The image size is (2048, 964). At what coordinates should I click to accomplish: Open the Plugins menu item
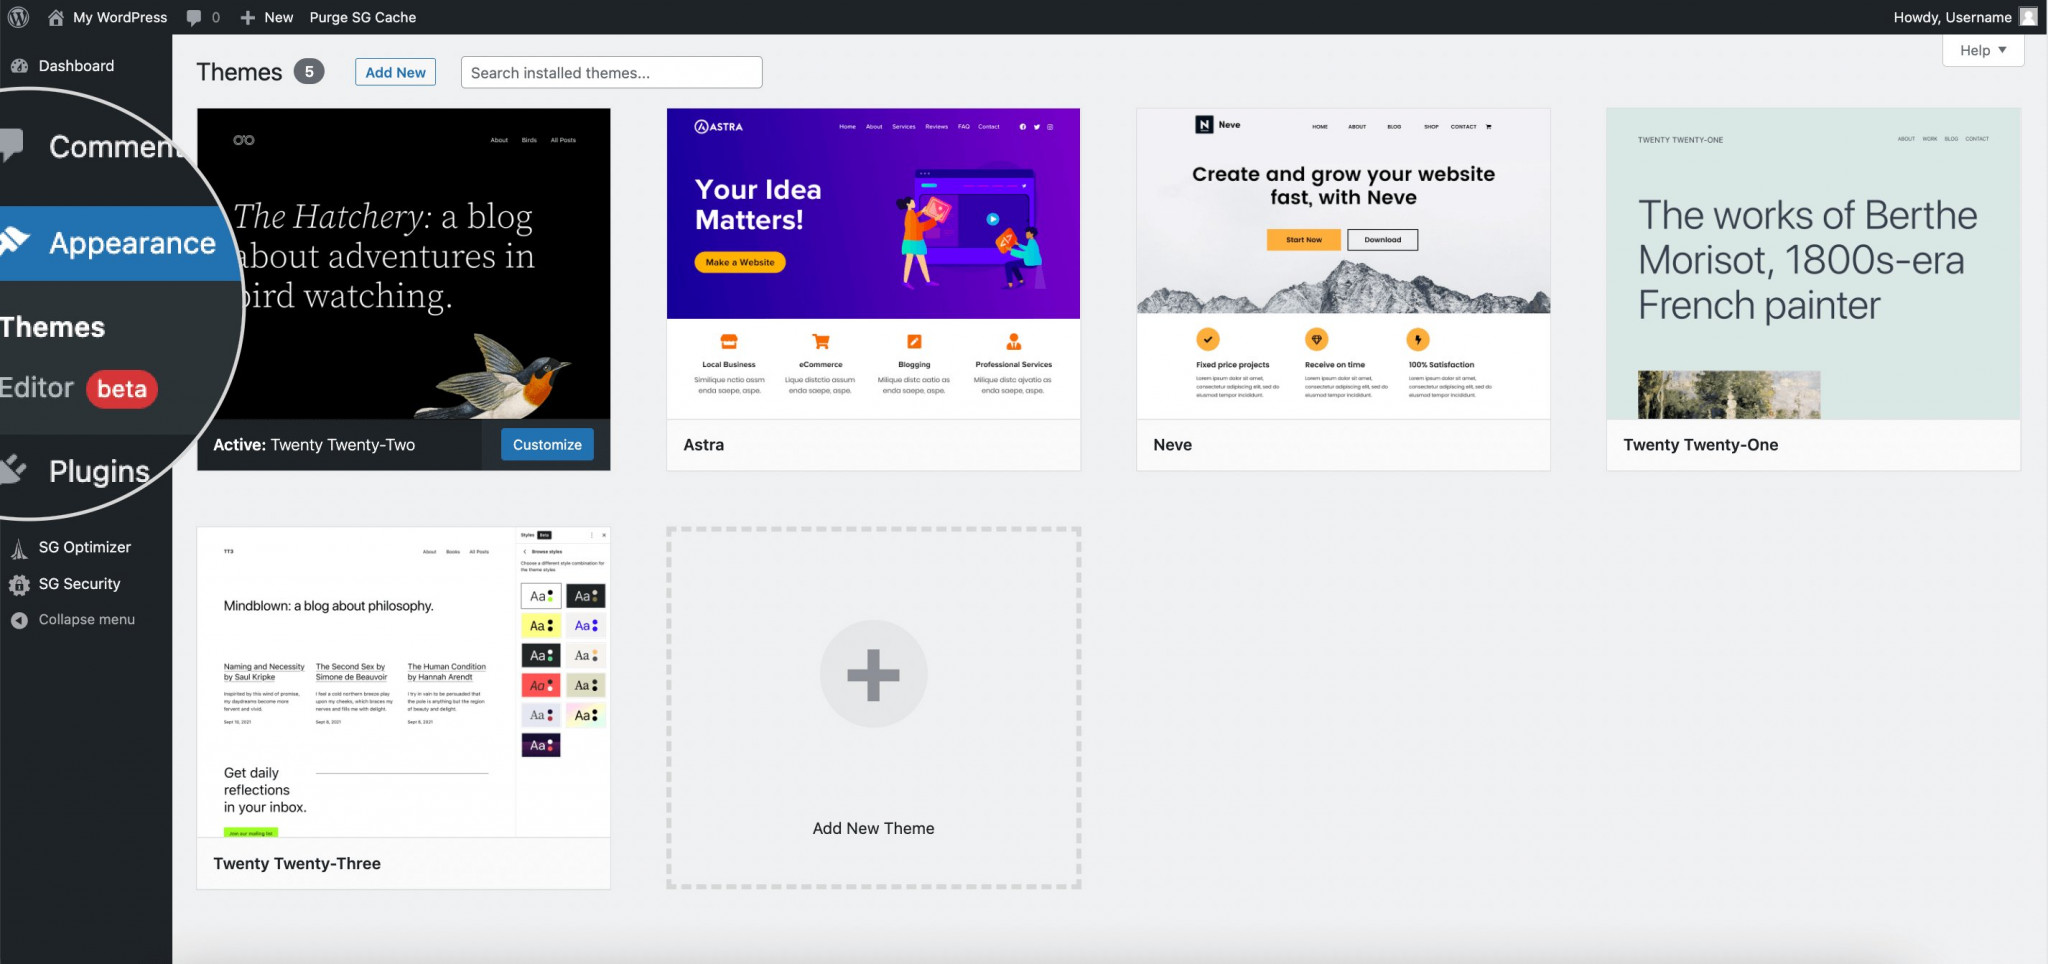(99, 471)
